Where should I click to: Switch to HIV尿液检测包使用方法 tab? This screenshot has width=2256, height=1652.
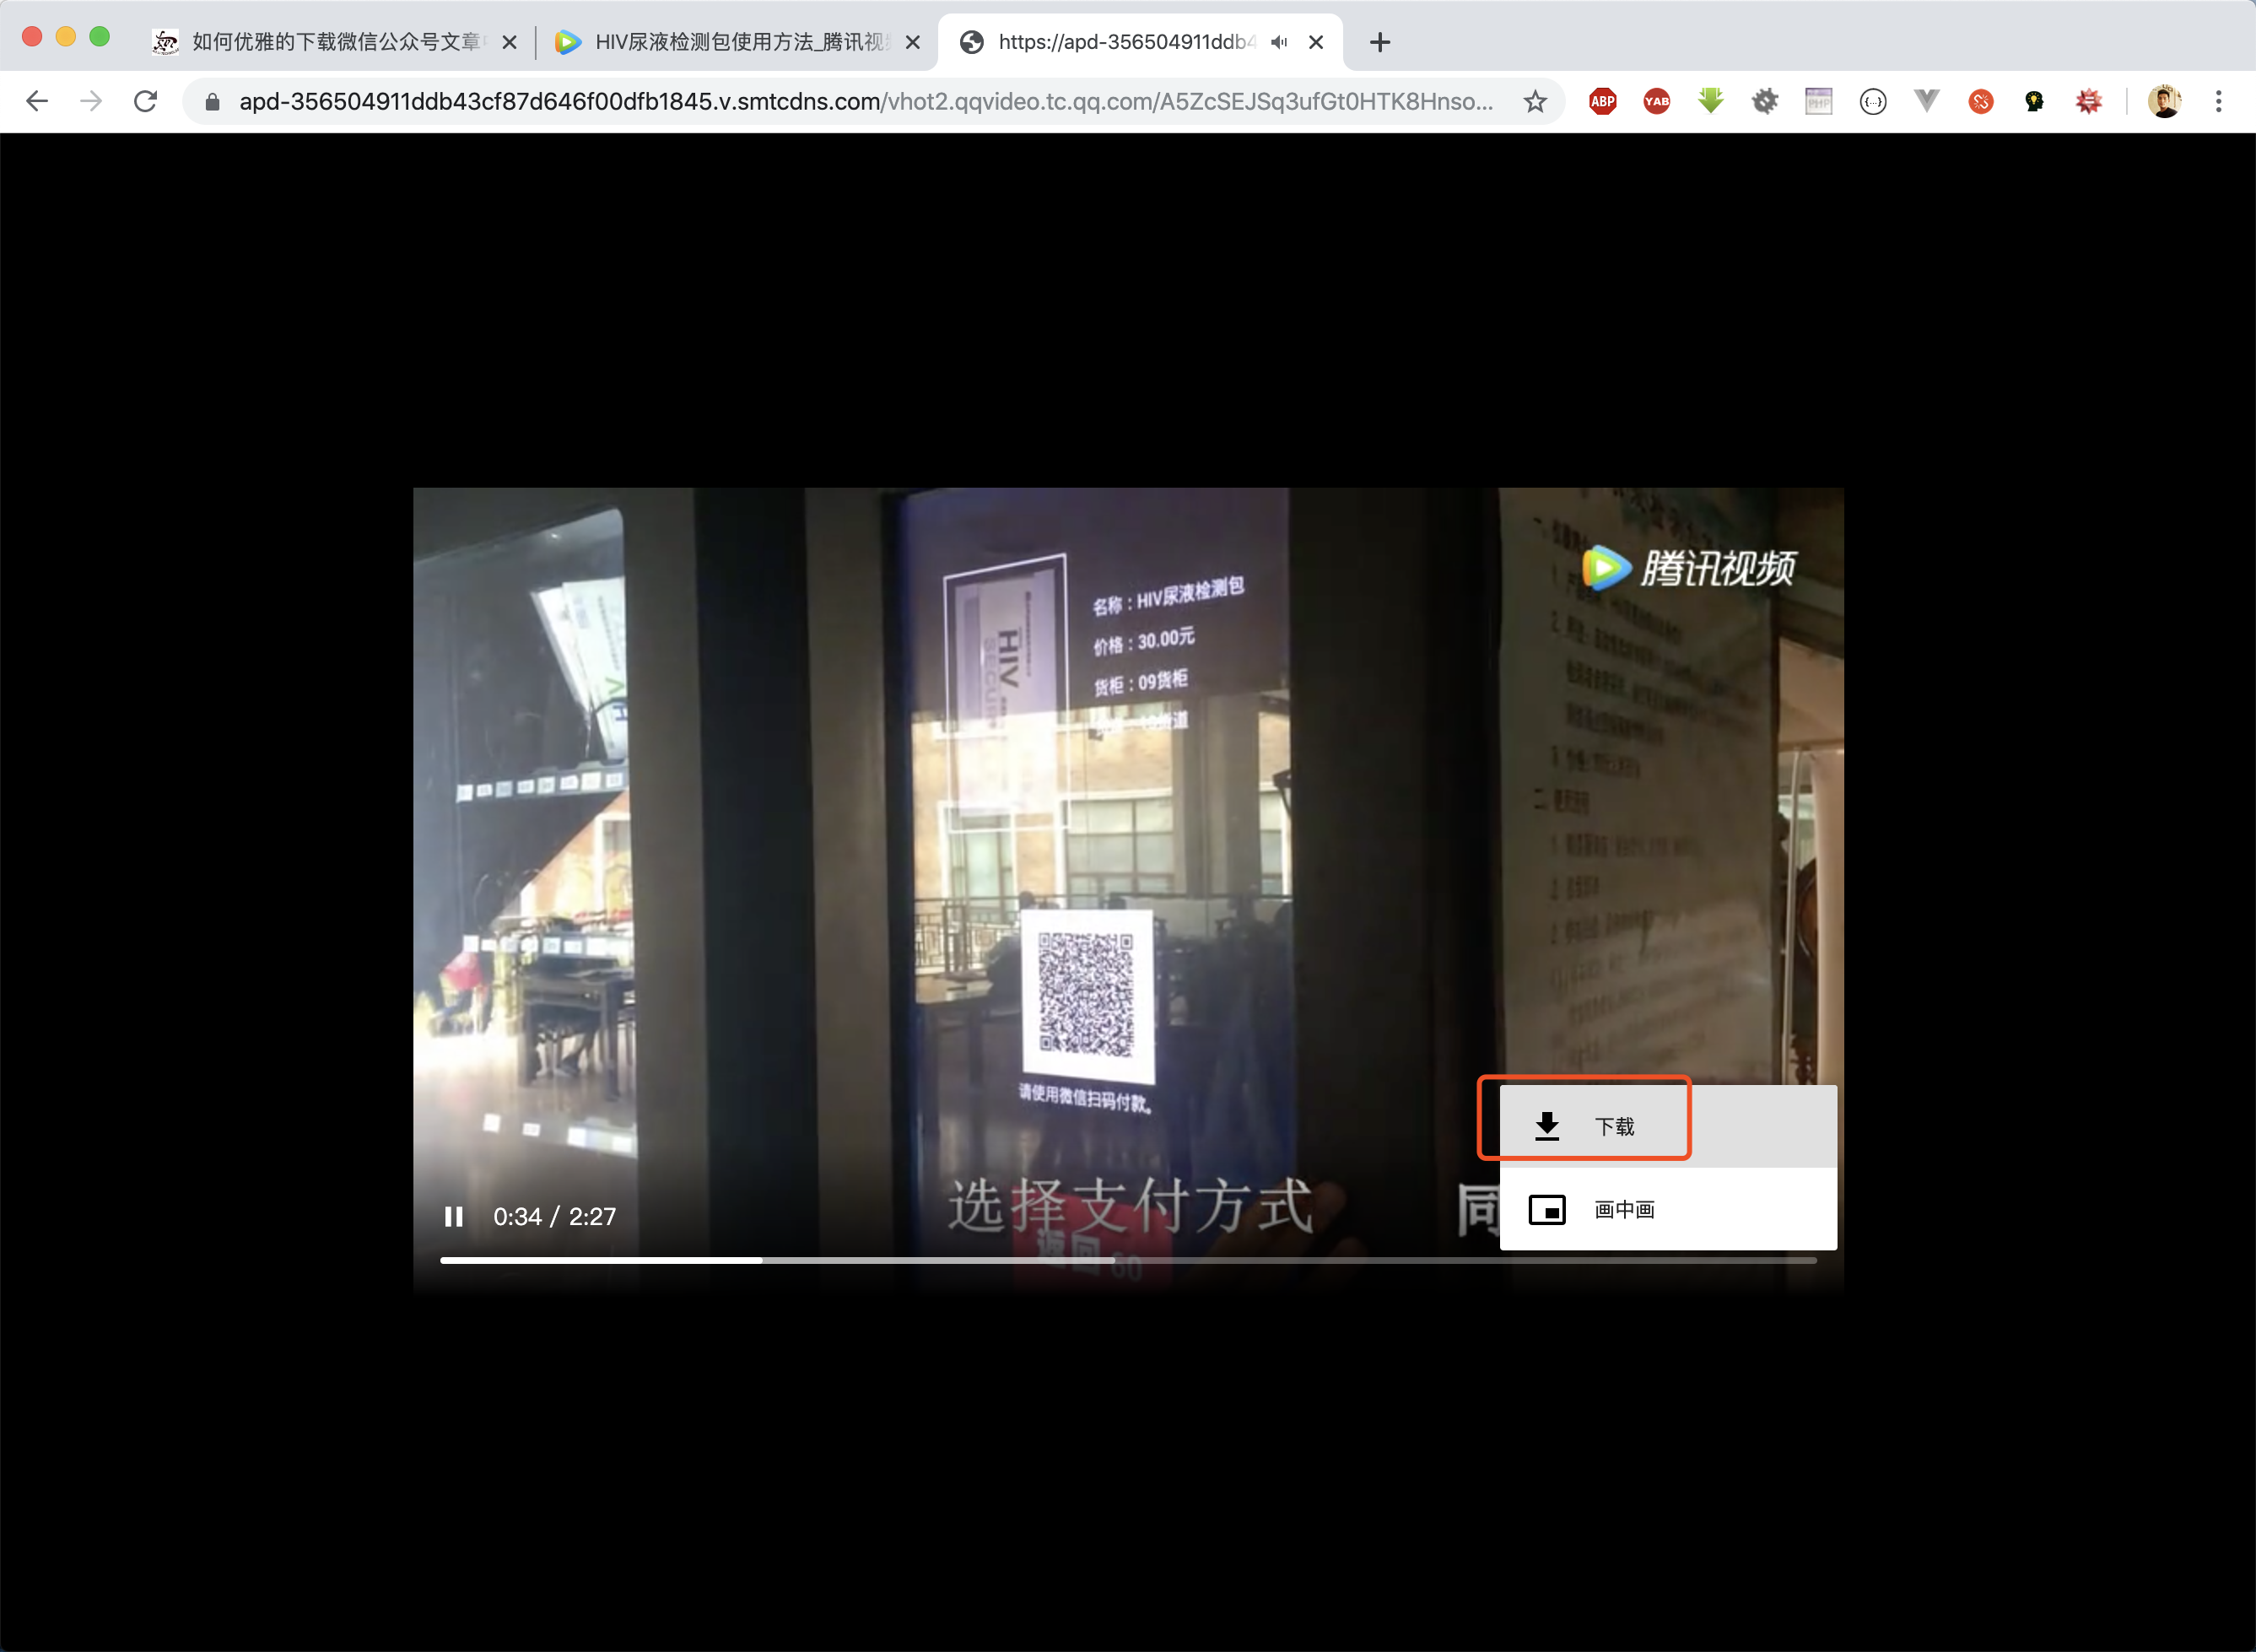coord(740,42)
